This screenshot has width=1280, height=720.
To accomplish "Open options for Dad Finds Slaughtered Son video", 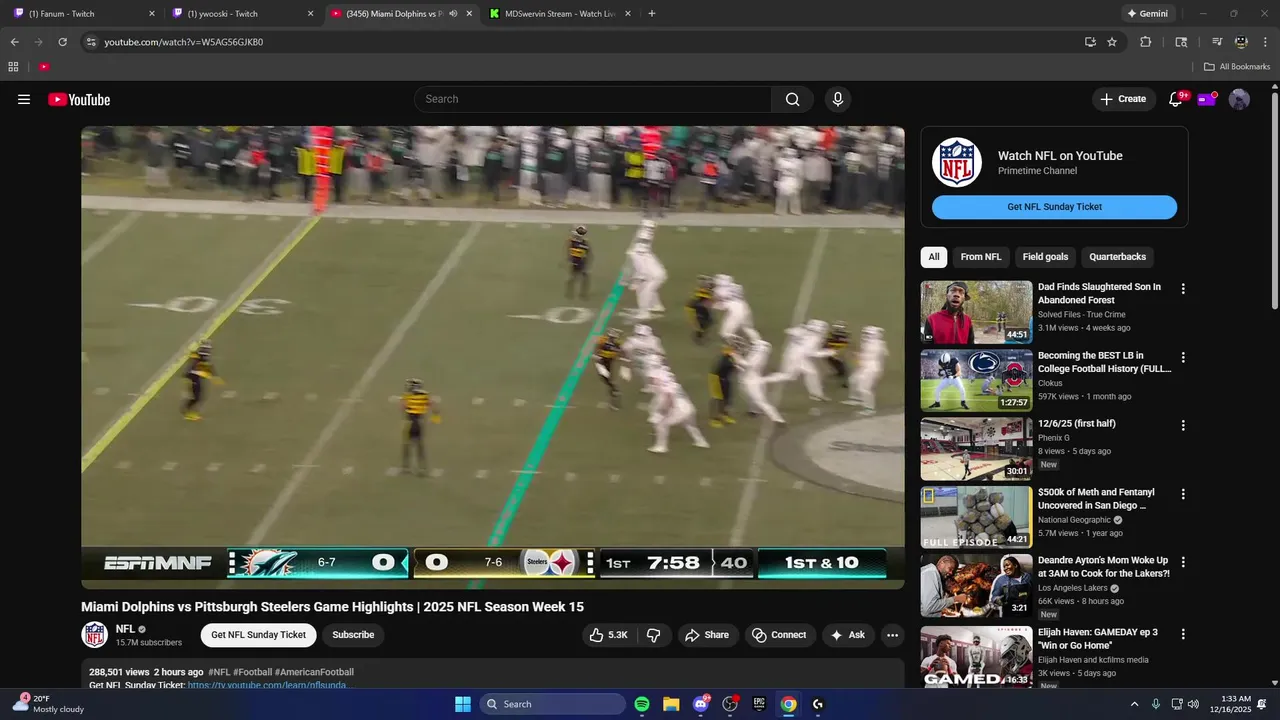I will click(x=1183, y=288).
